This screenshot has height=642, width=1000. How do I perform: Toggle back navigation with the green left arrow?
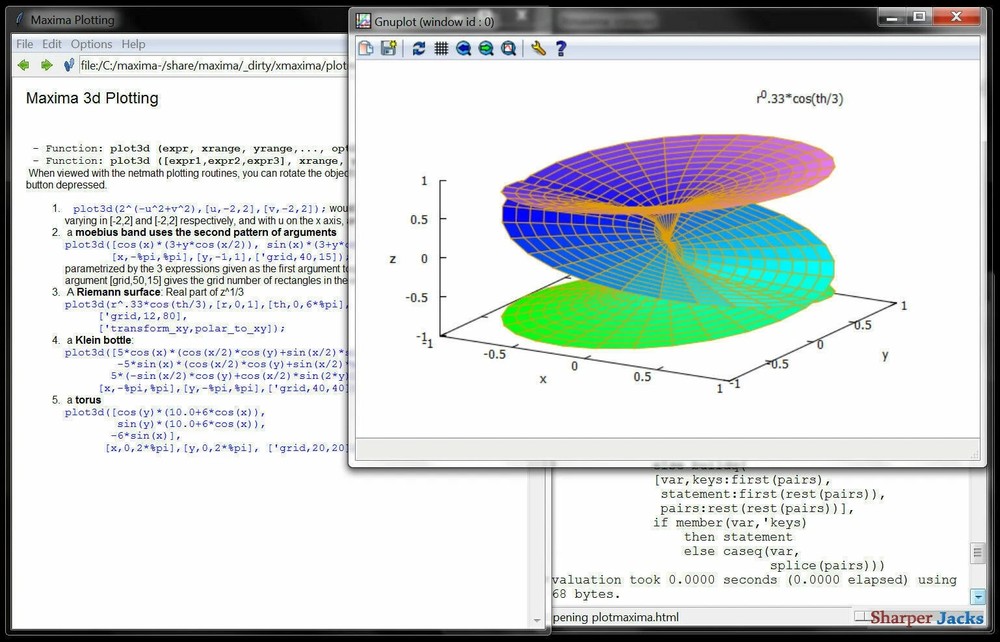coord(22,65)
